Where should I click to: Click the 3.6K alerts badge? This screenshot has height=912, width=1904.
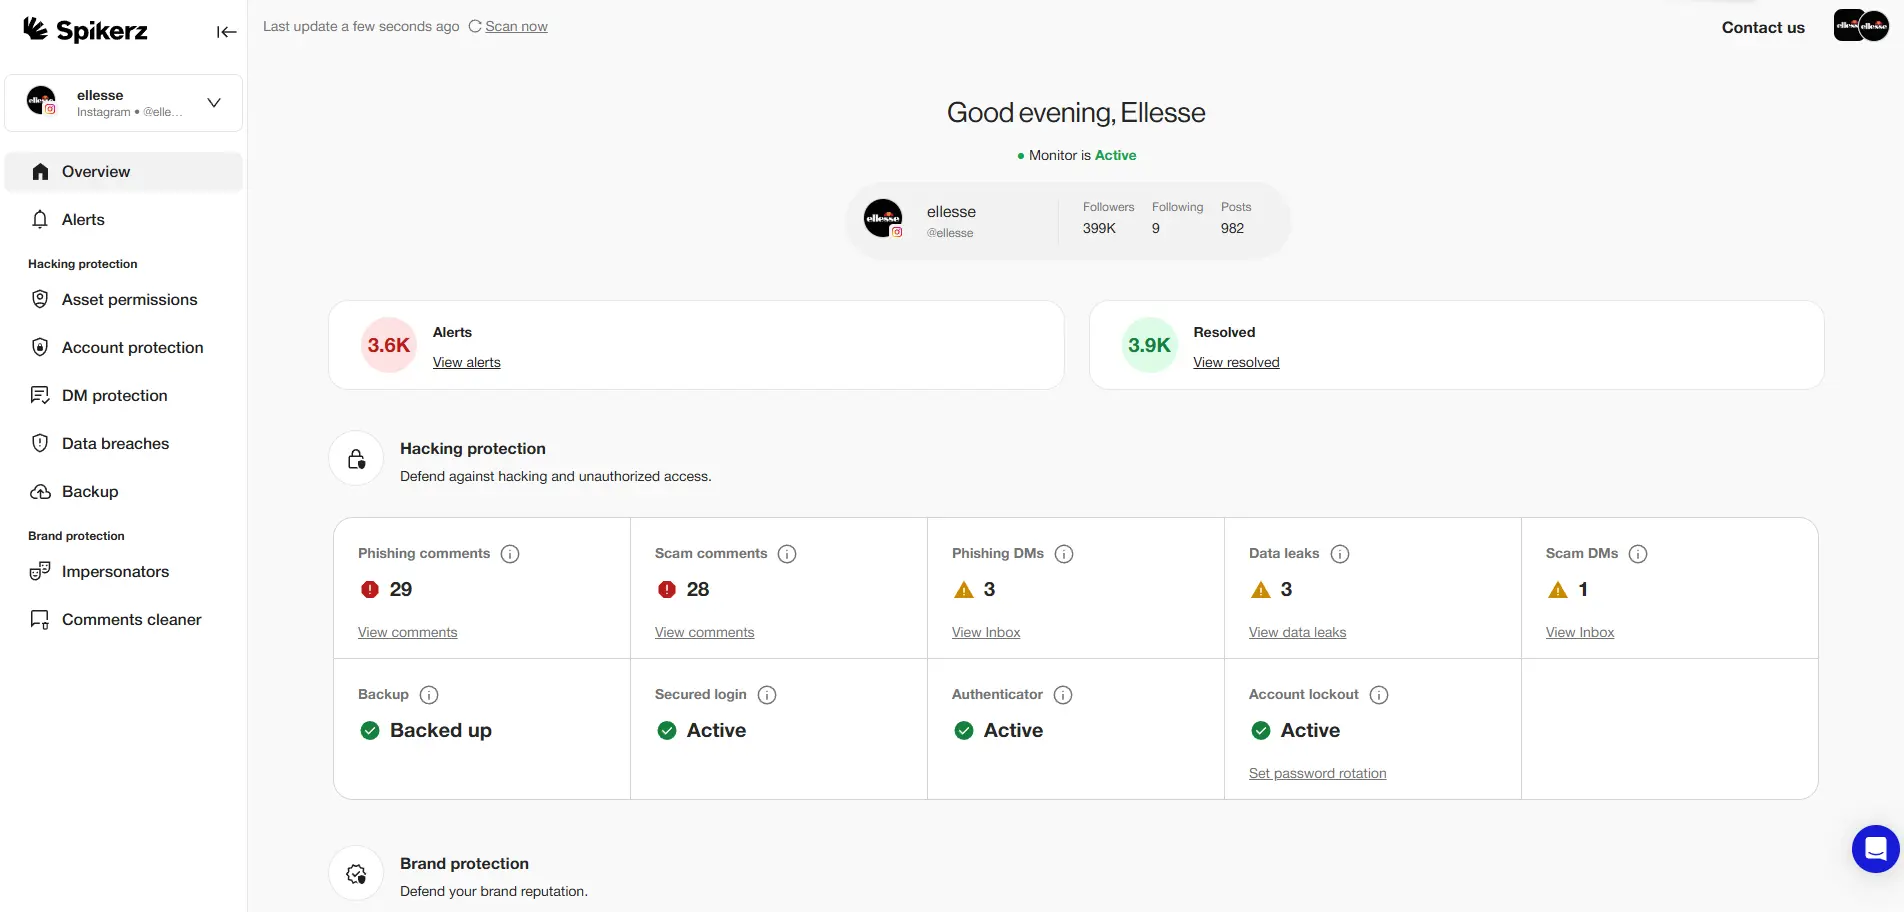(389, 345)
